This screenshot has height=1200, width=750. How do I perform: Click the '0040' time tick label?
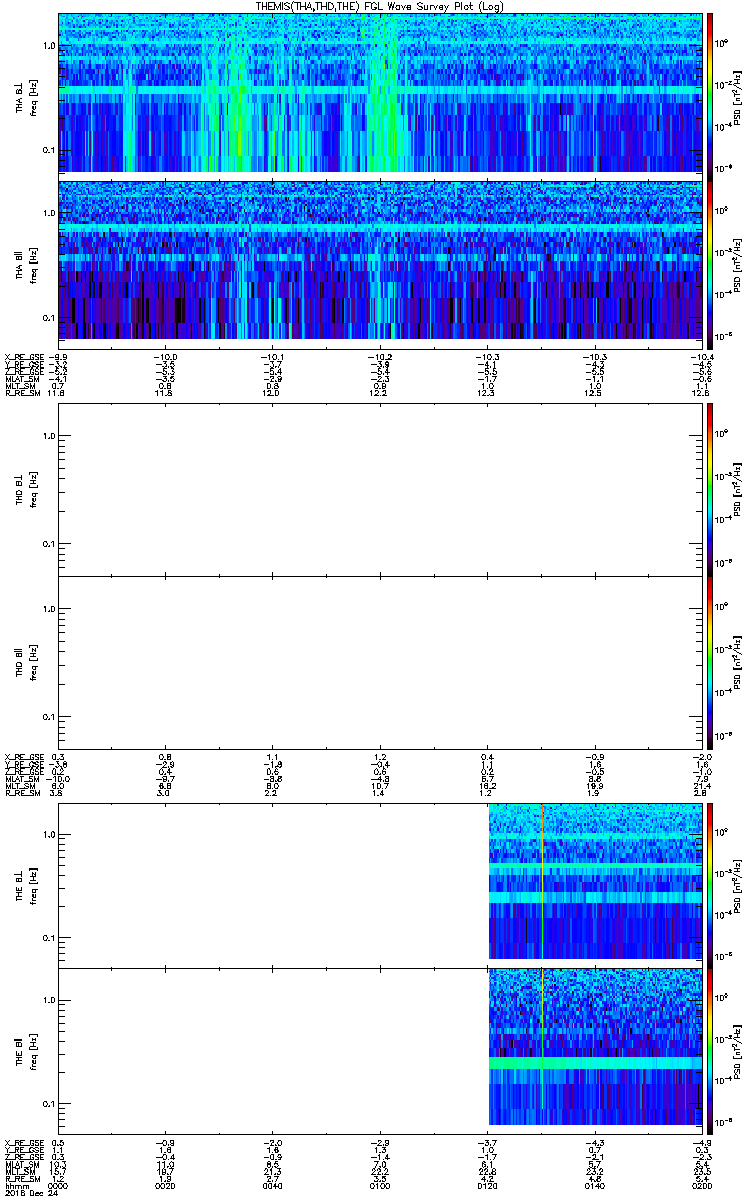(x=272, y=1184)
